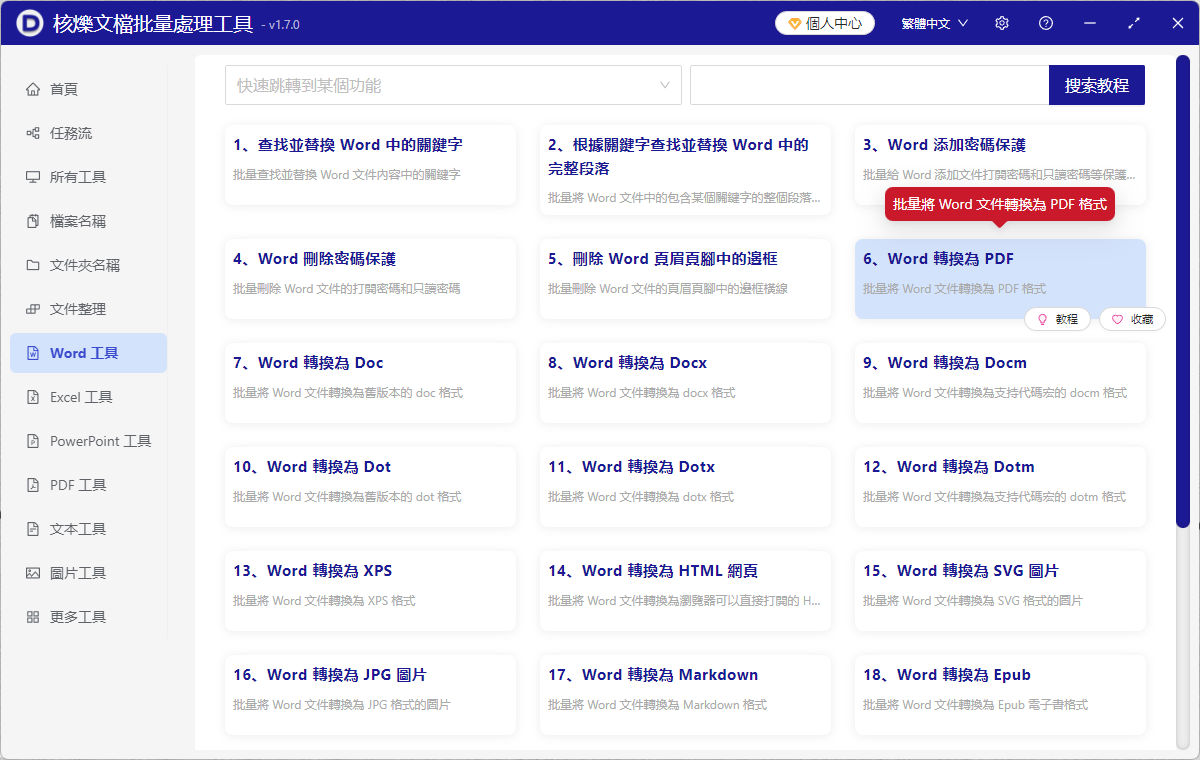The image size is (1200, 760).
Task: Select 所有工具 in the sidebar
Action: 88,176
